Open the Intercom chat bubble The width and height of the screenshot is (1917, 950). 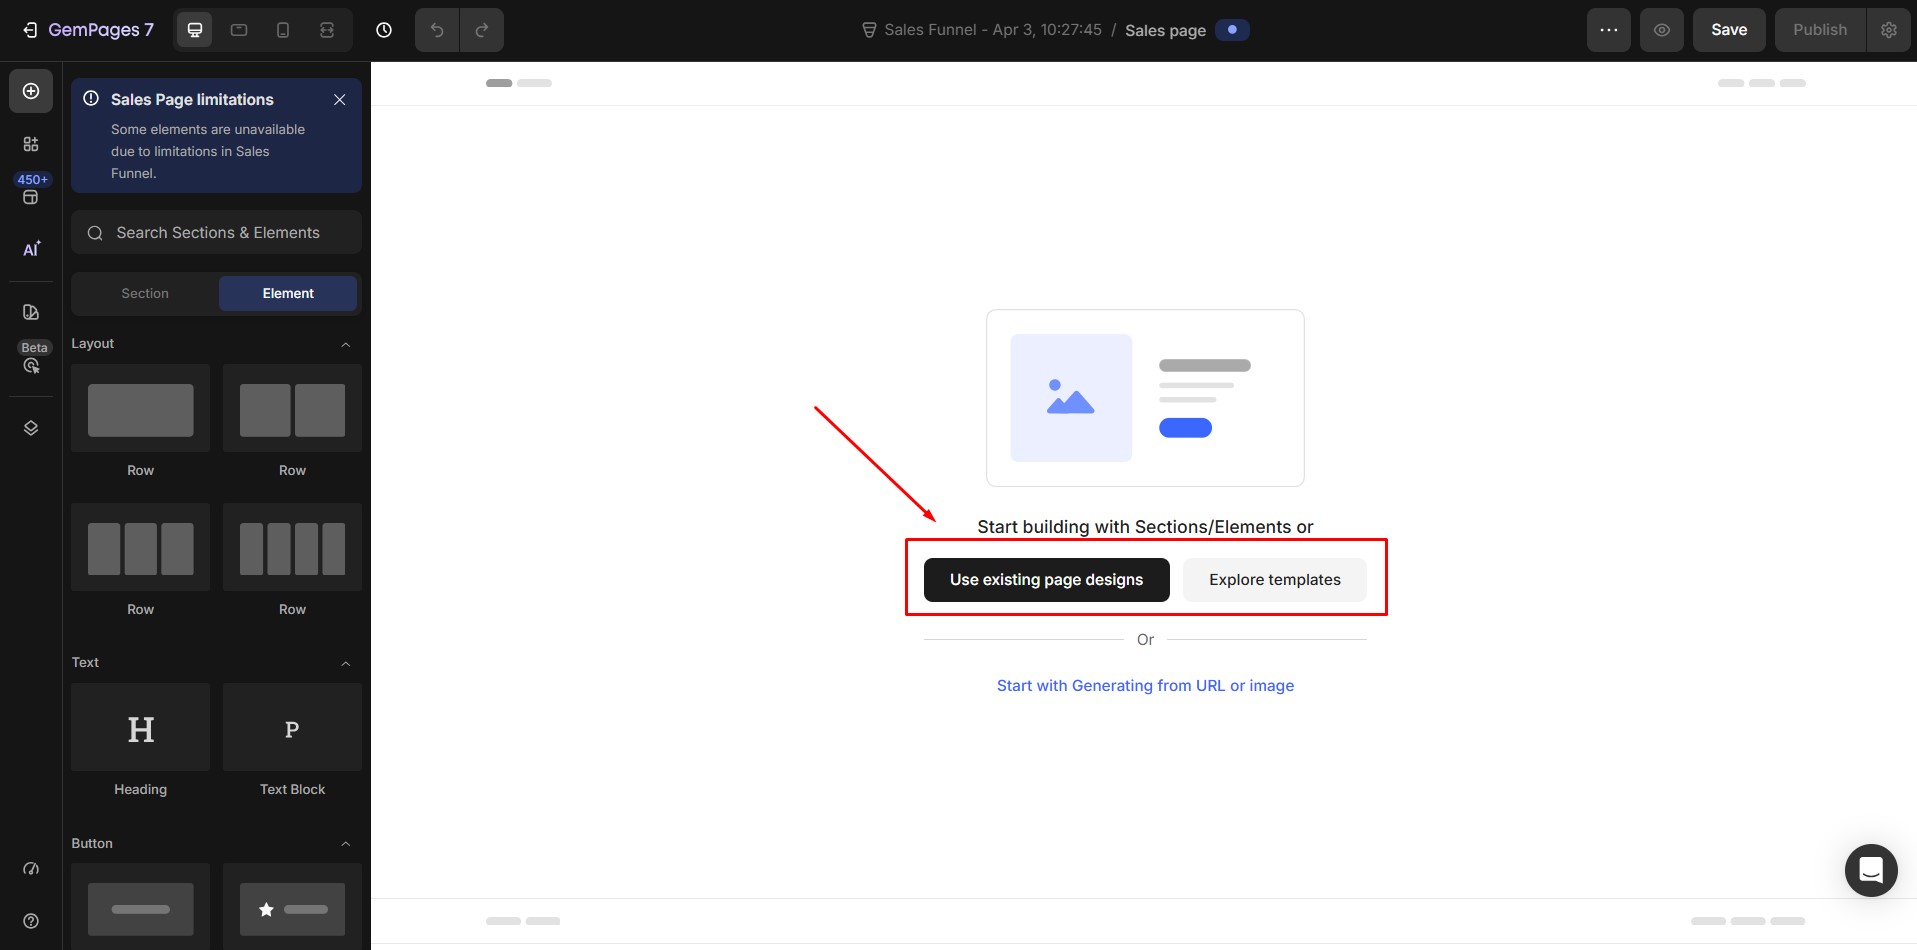point(1870,870)
